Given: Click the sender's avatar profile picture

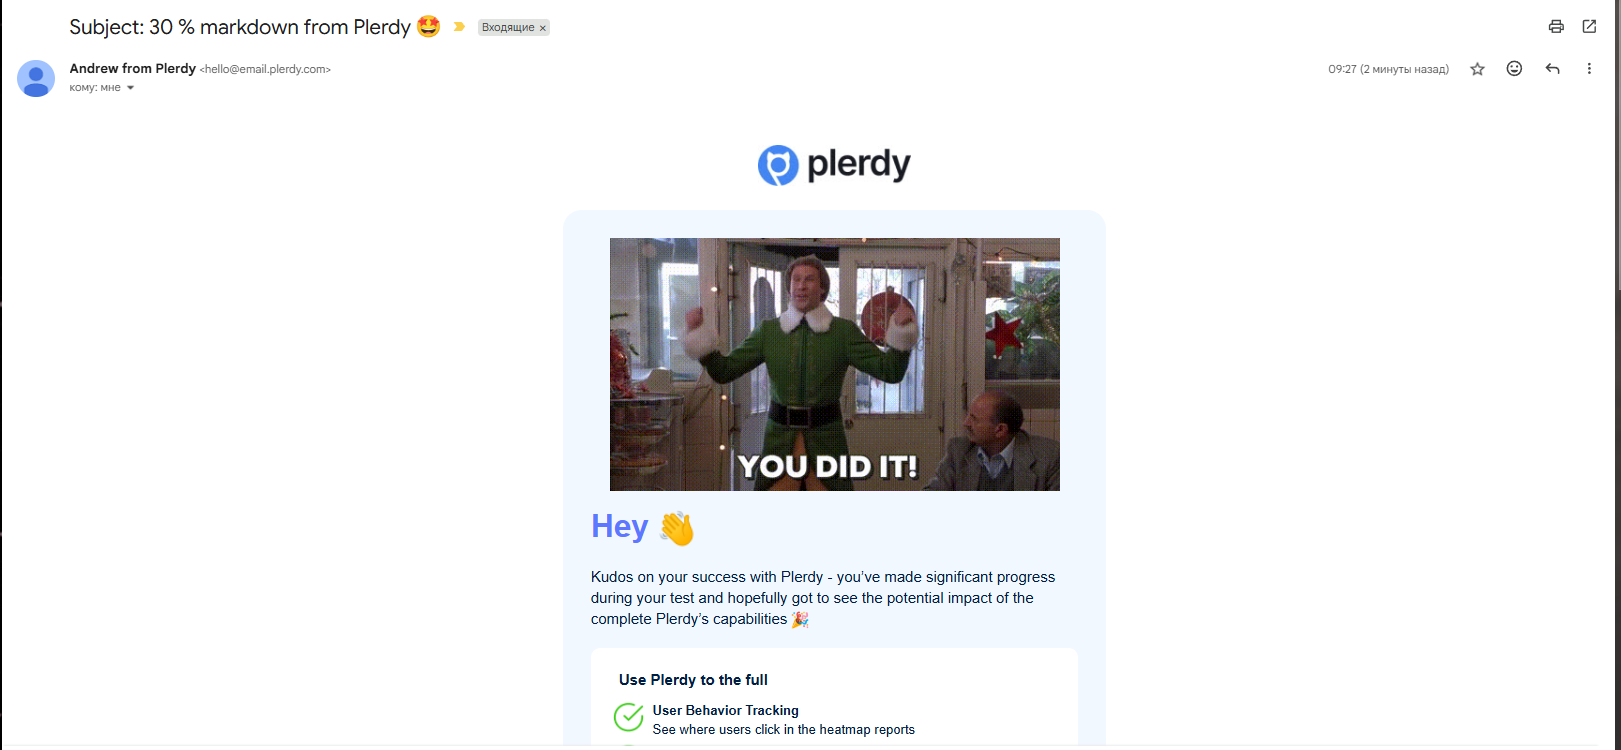Looking at the screenshot, I should point(36,78).
